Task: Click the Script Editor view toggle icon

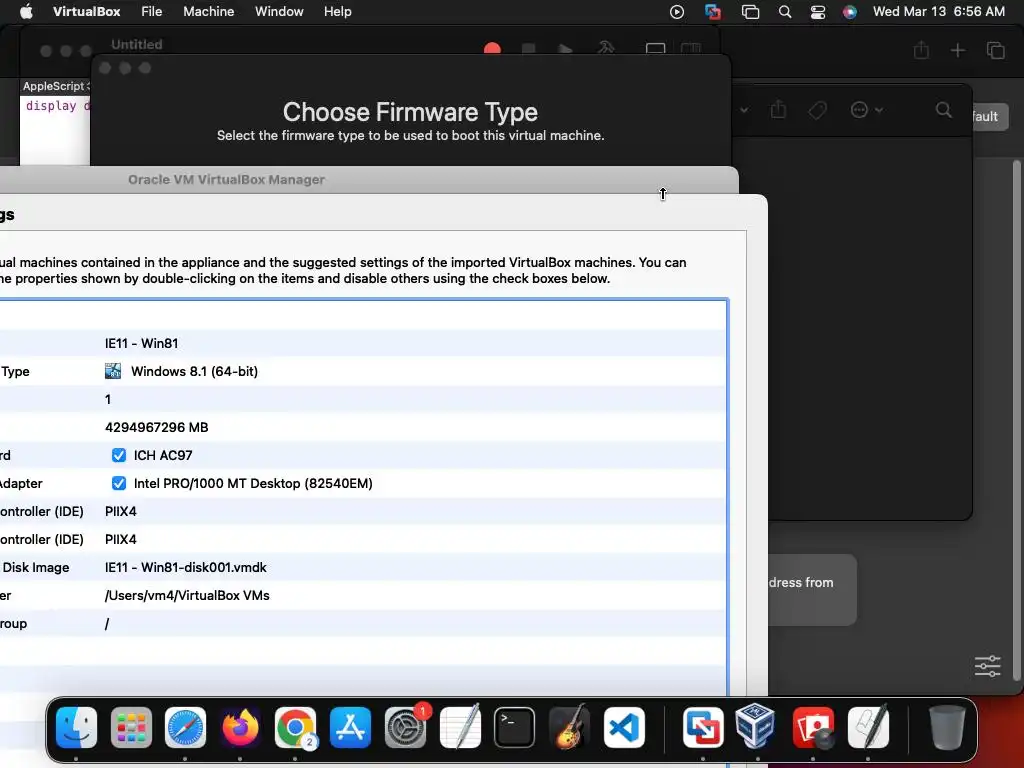Action: (655, 49)
